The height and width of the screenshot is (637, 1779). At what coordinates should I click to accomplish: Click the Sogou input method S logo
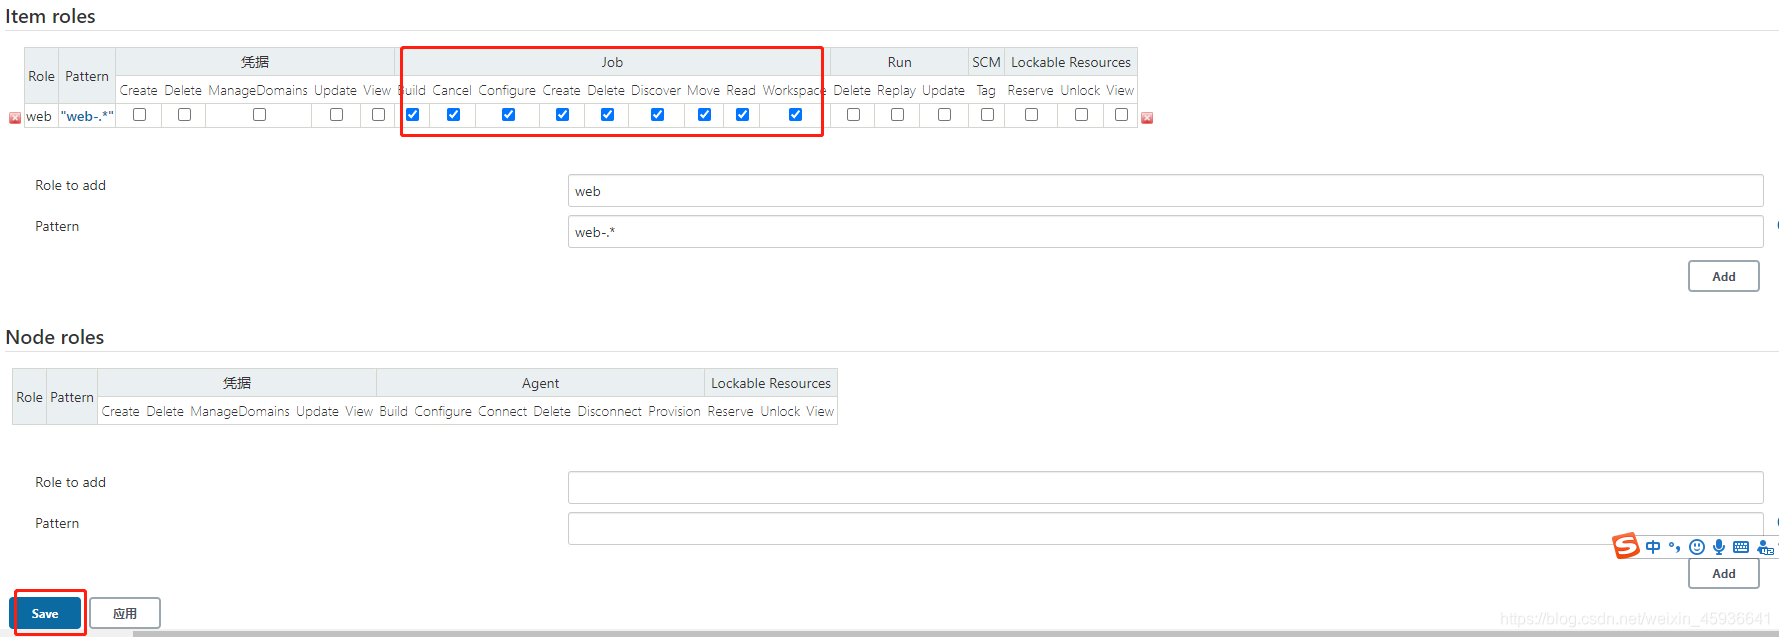point(1626,546)
